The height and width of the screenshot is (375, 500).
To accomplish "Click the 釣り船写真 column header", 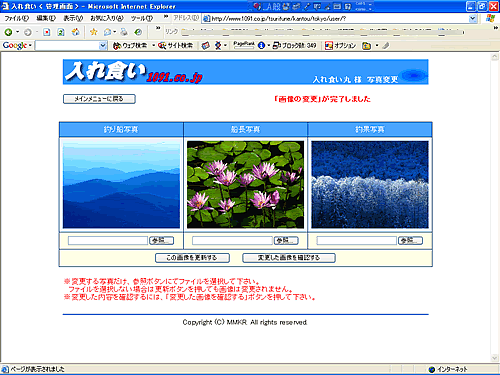I will pyautogui.click(x=121, y=130).
